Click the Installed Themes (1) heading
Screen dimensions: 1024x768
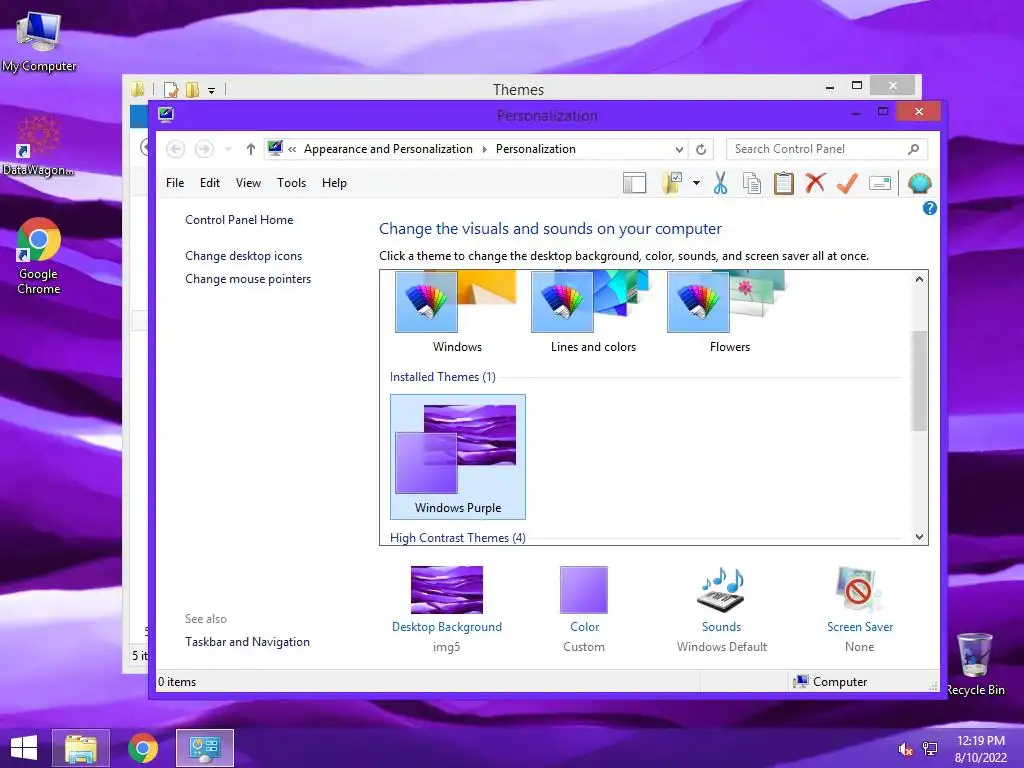pos(443,377)
